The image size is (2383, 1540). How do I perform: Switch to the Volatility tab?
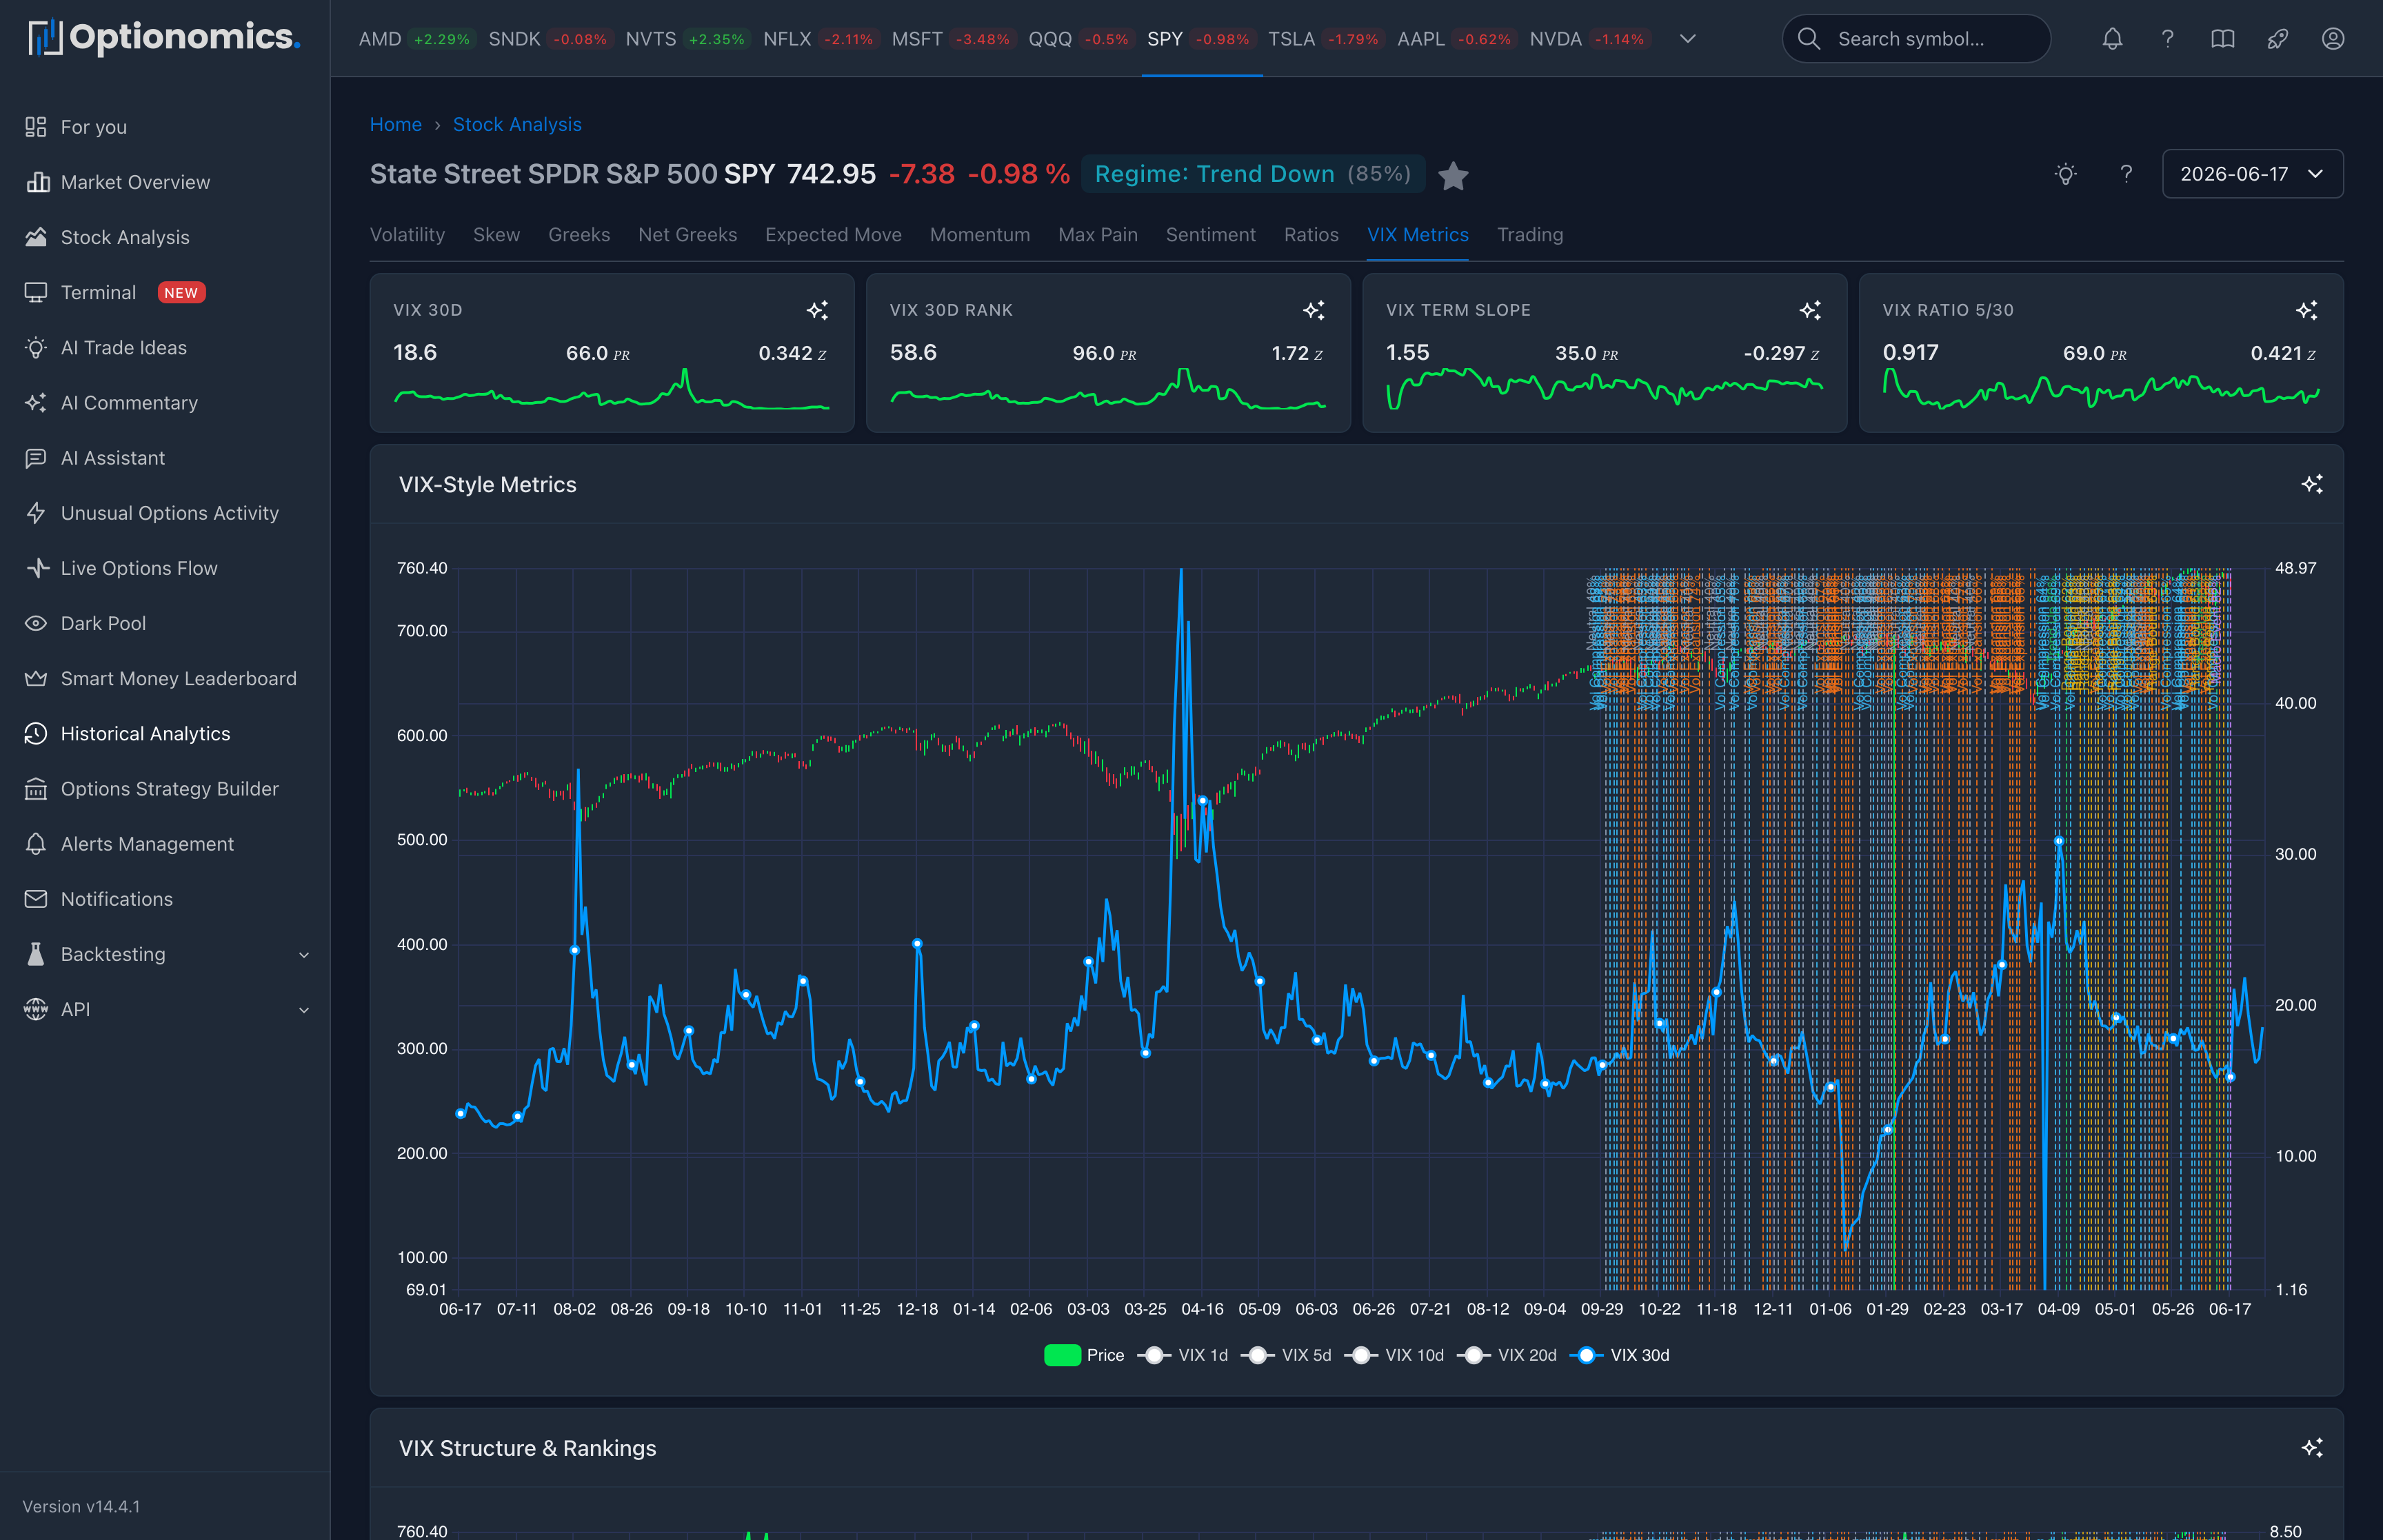pos(407,235)
